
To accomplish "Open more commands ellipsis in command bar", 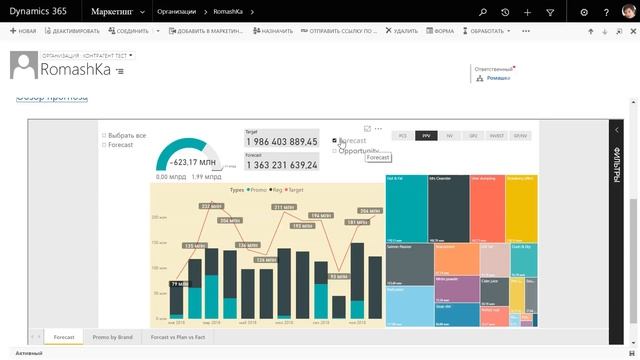I will point(526,31).
